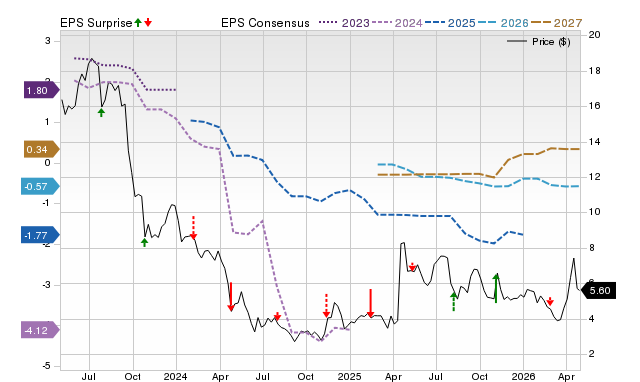Viewport: 640px width, 382px height.
Task: Click the 2026 legend entry
Action: [x=503, y=23]
